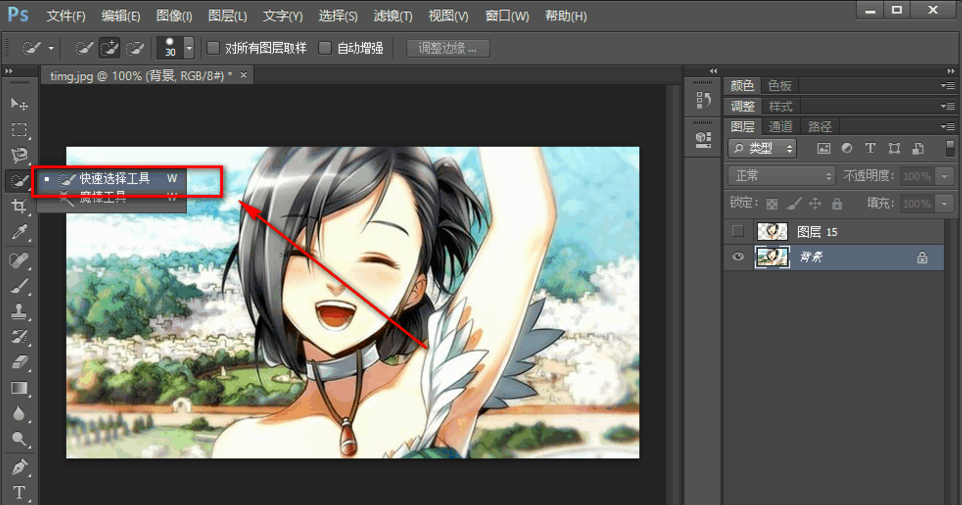Viewport: 962px width, 505px height.
Task: Select the Crop tool
Action: 18,207
